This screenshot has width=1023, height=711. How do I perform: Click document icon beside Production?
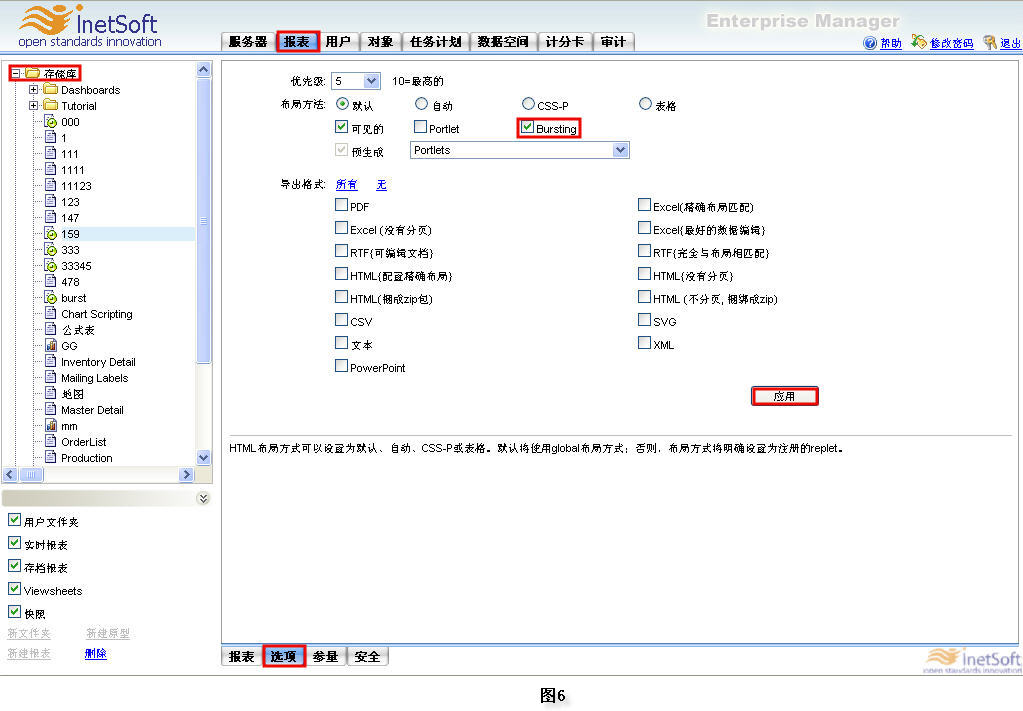coord(50,458)
